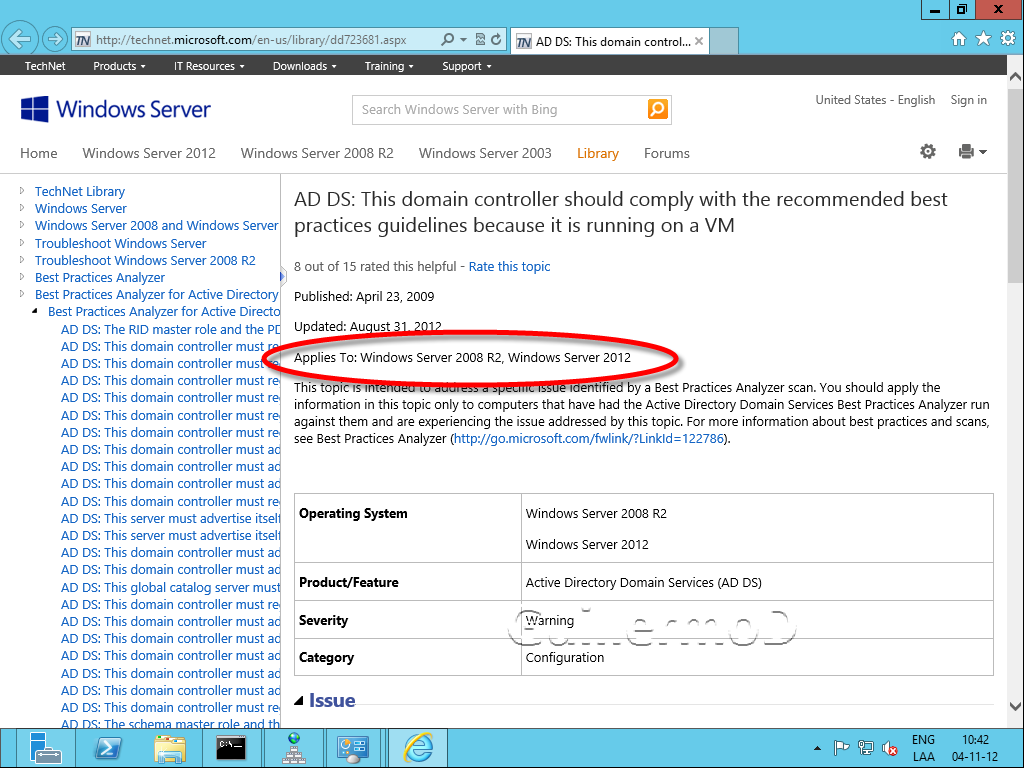This screenshot has width=1024, height=768.
Task: Open the page settings gear icon
Action: [x=928, y=152]
